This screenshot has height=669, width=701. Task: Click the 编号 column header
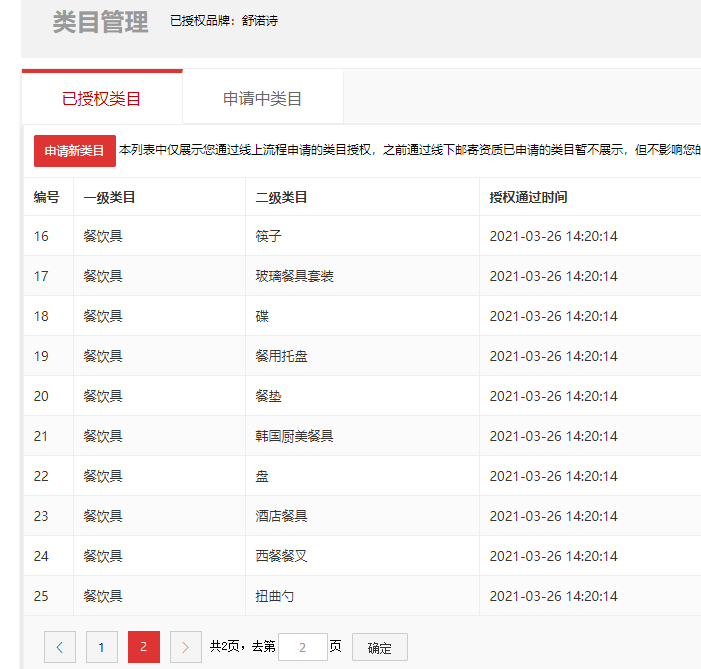click(46, 197)
